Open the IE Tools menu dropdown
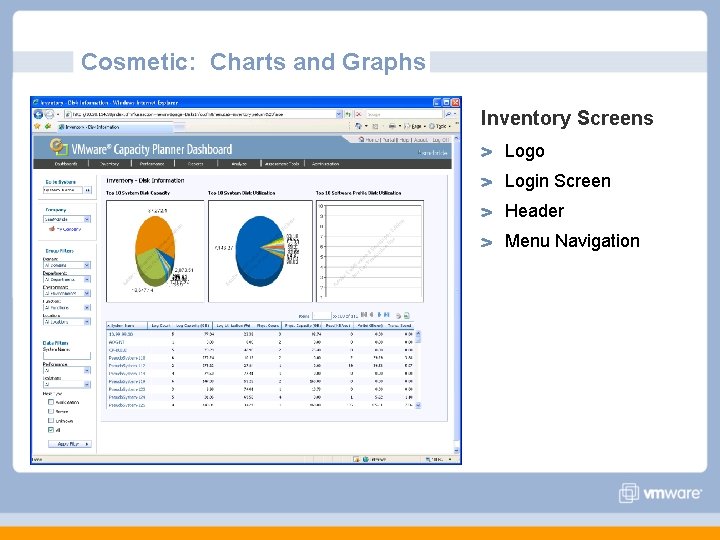The image size is (720, 540). pos(440,126)
